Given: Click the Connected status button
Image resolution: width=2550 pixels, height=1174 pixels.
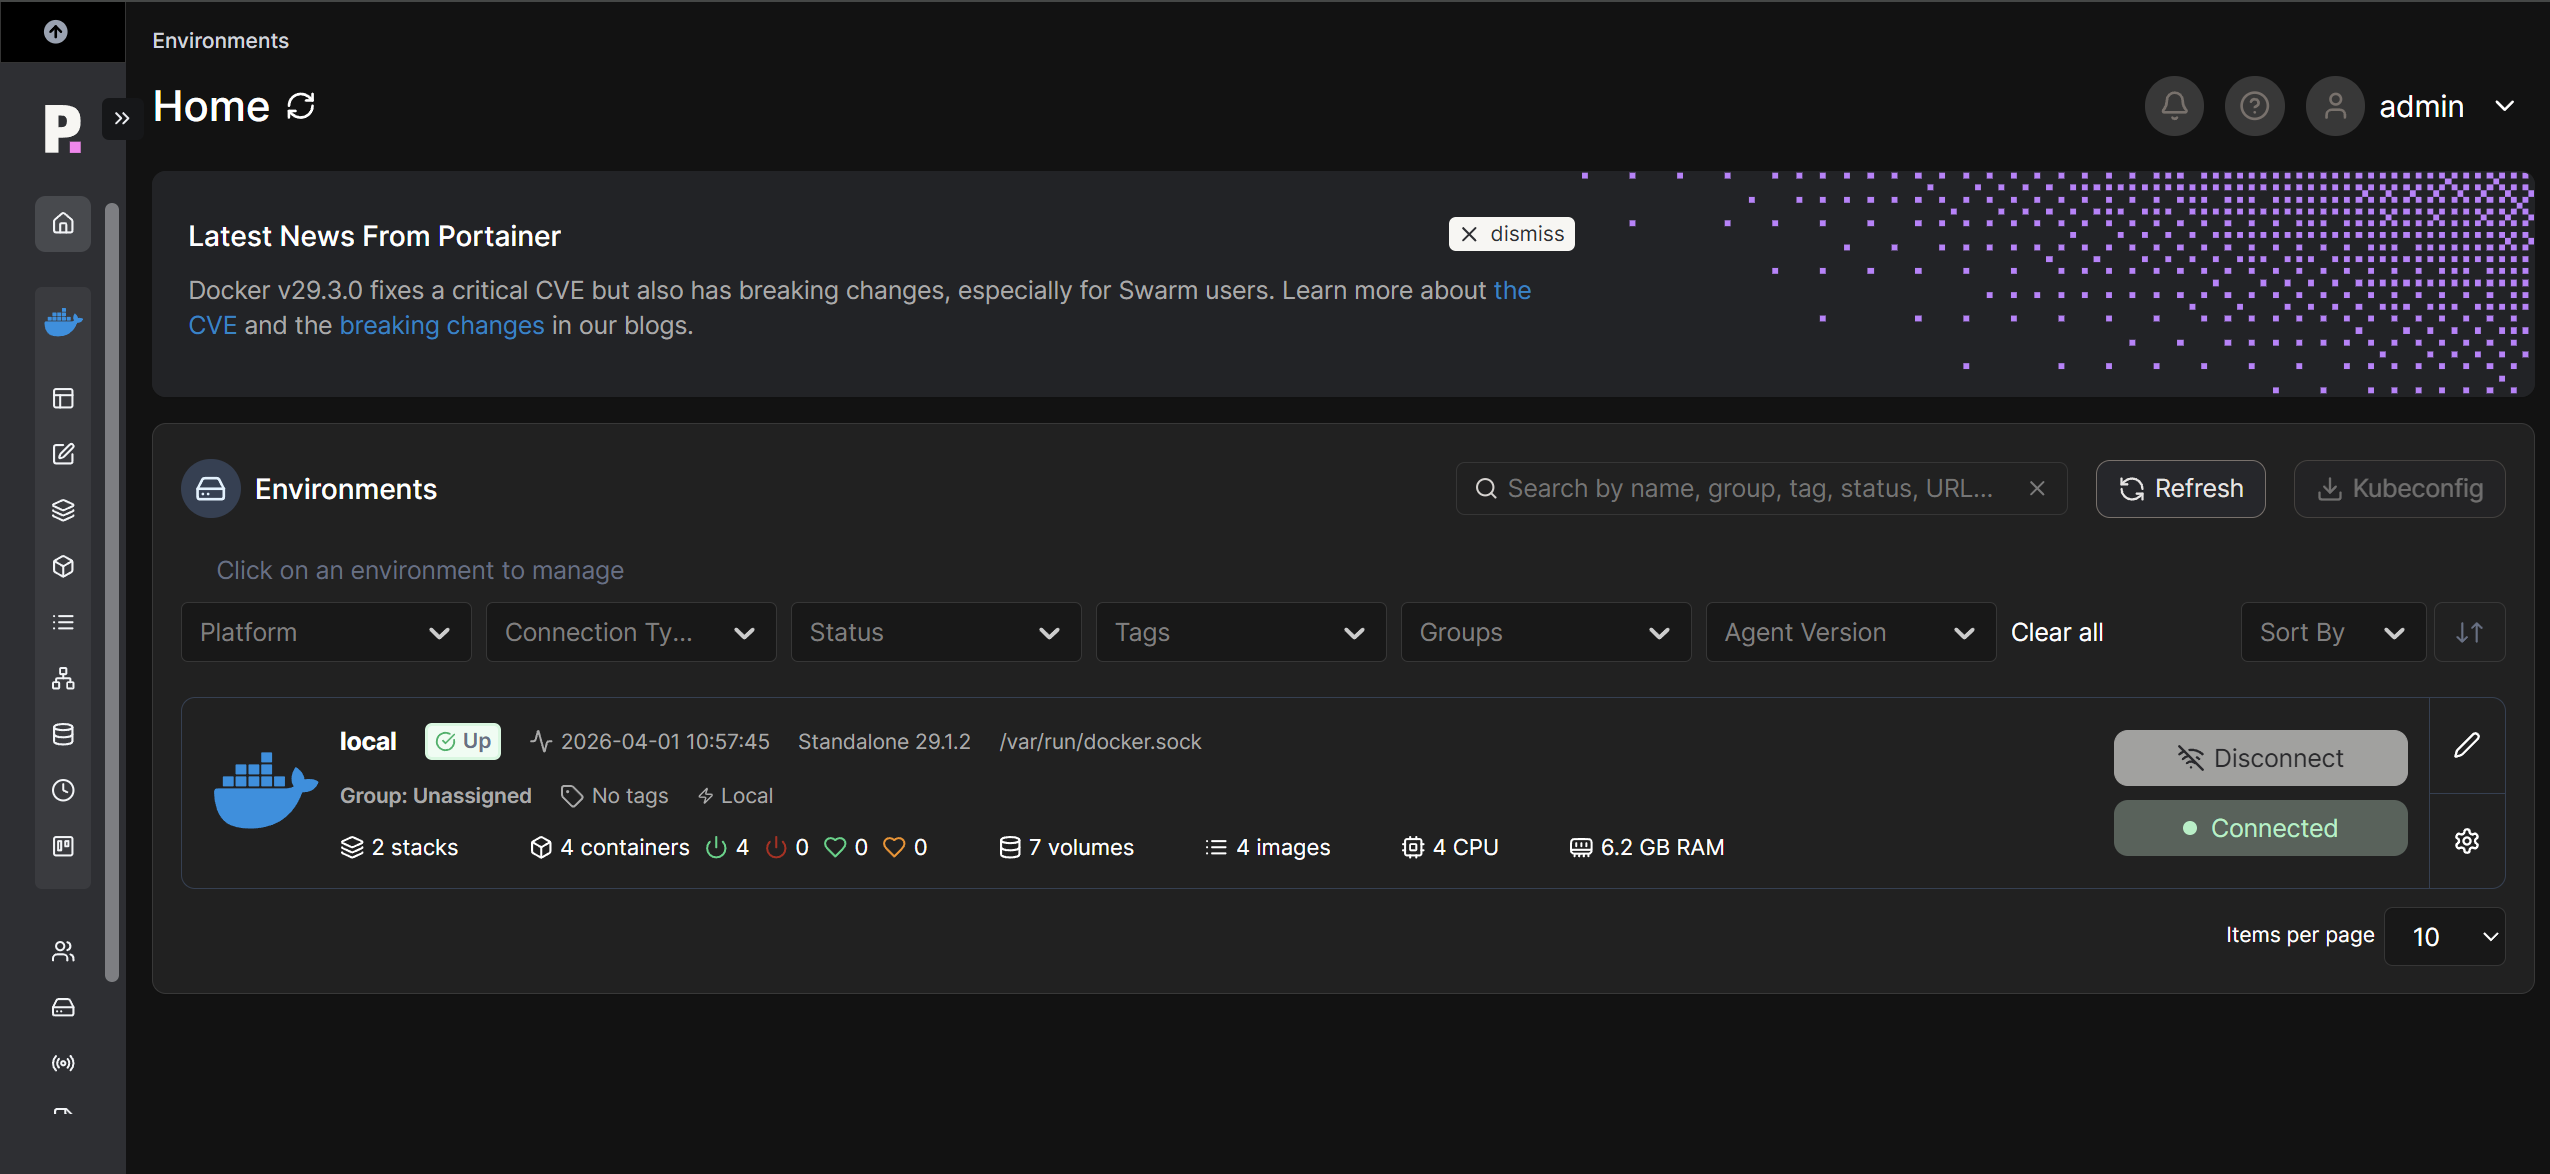Looking at the screenshot, I should click(2260, 828).
